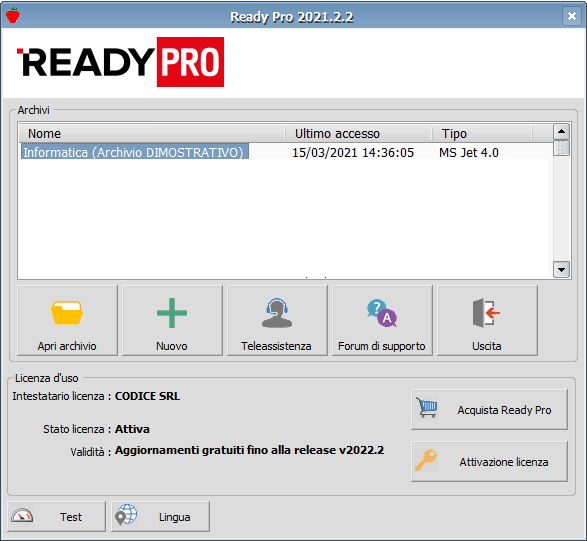Run the Test button label
The width and height of the screenshot is (587, 541).
tap(71, 517)
